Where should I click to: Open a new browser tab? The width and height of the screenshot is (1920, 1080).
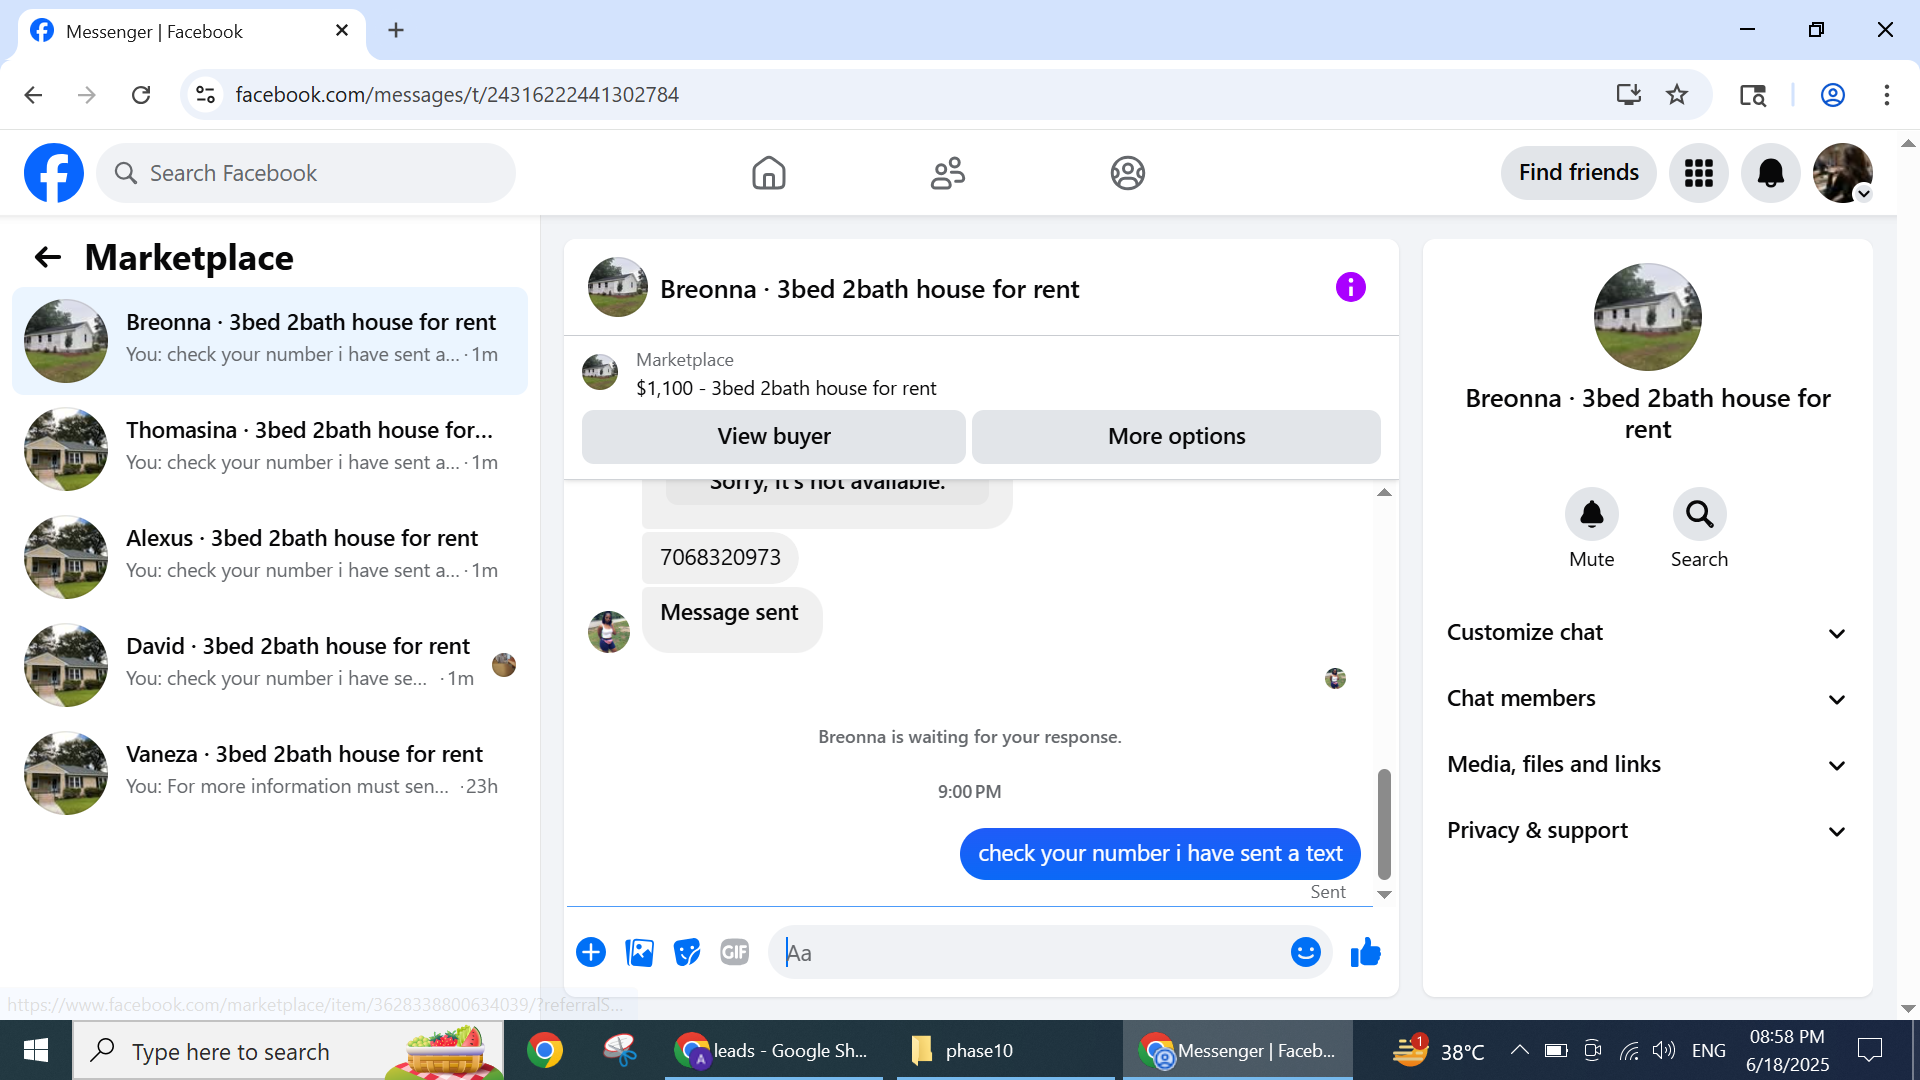[396, 31]
